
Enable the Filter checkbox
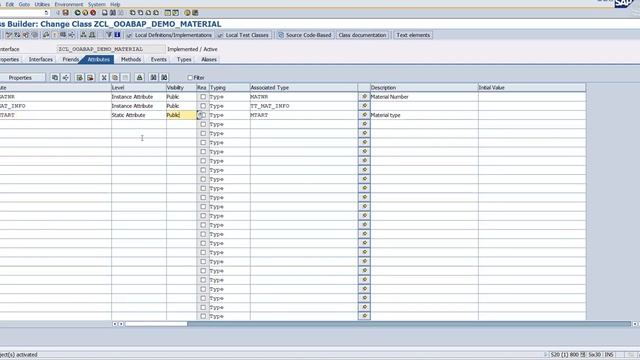pos(190,78)
